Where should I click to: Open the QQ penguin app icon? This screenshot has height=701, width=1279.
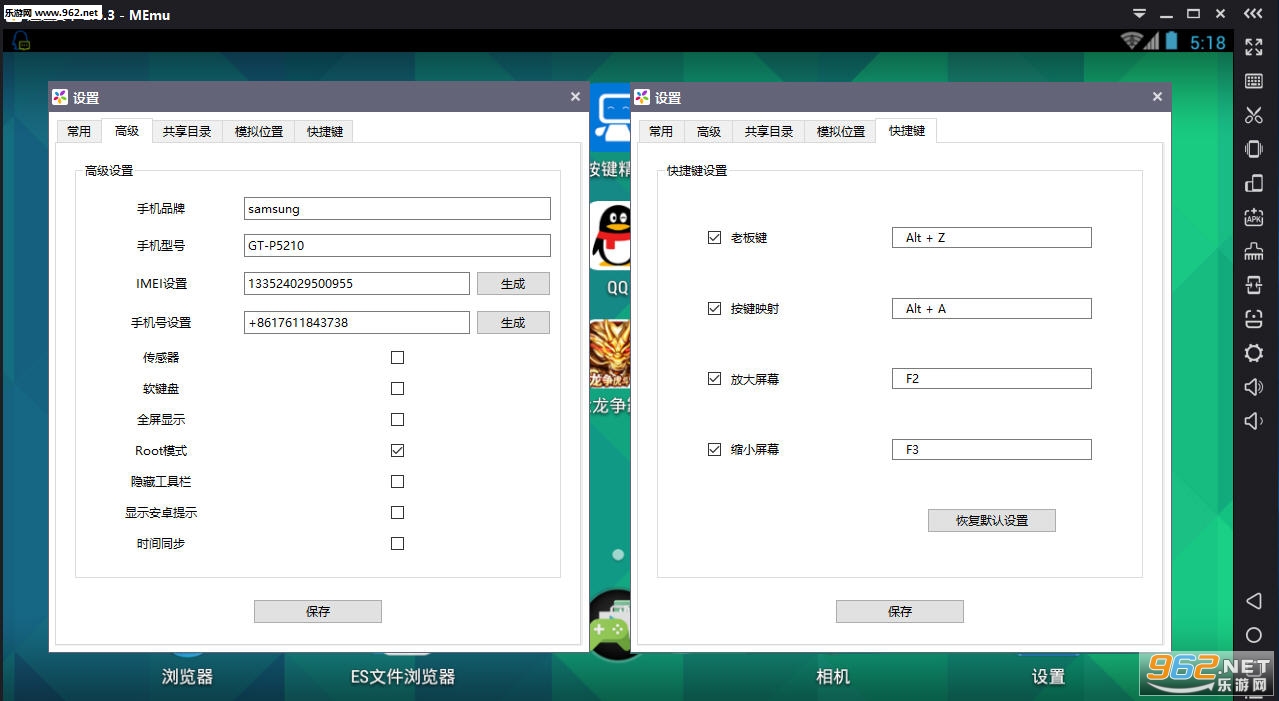[611, 236]
